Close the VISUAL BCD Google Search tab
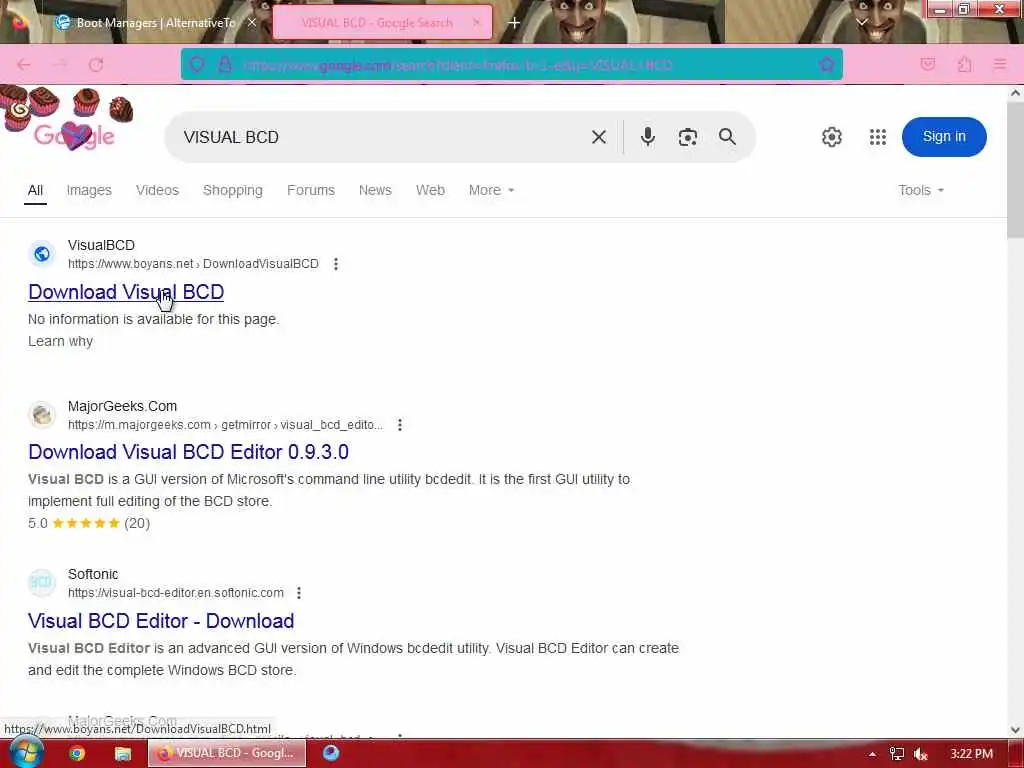Viewport: 1024px width, 768px height. point(476,23)
